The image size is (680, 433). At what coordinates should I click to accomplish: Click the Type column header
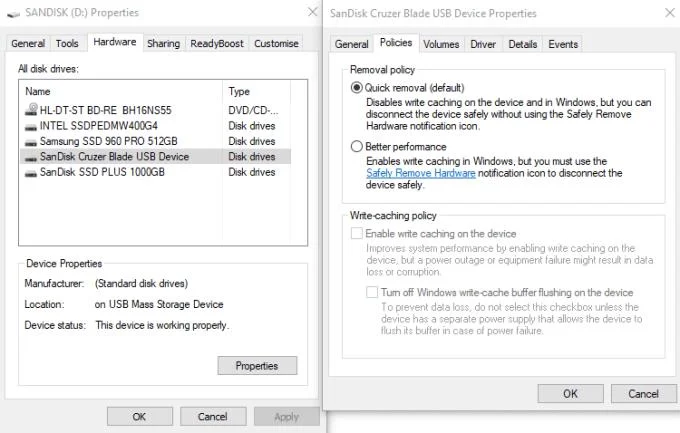tap(257, 92)
